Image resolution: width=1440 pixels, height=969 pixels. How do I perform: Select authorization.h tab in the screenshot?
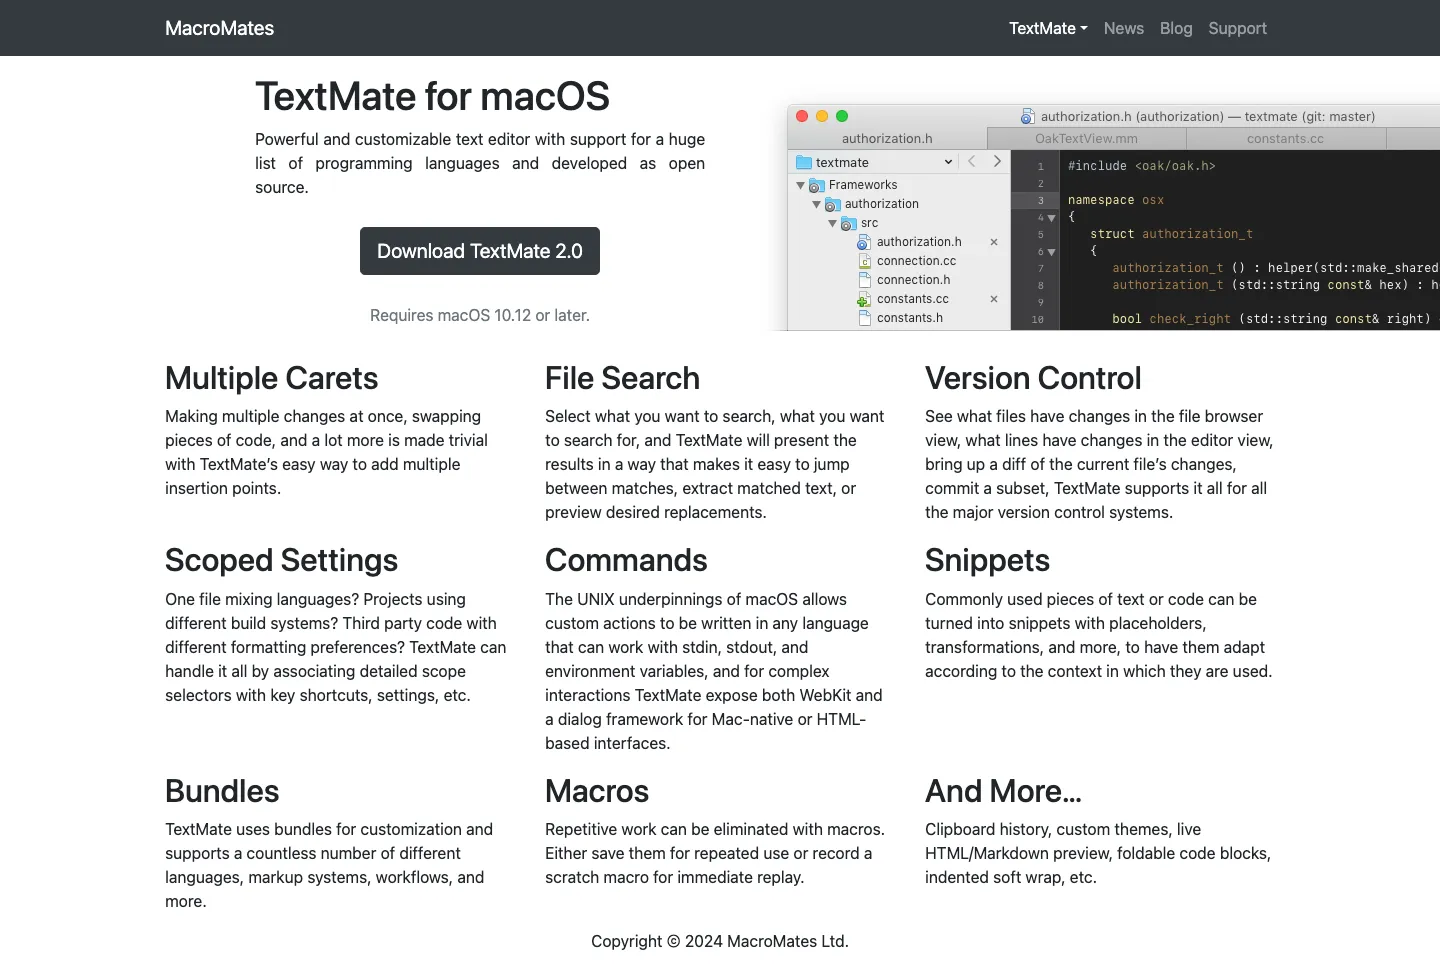887,138
